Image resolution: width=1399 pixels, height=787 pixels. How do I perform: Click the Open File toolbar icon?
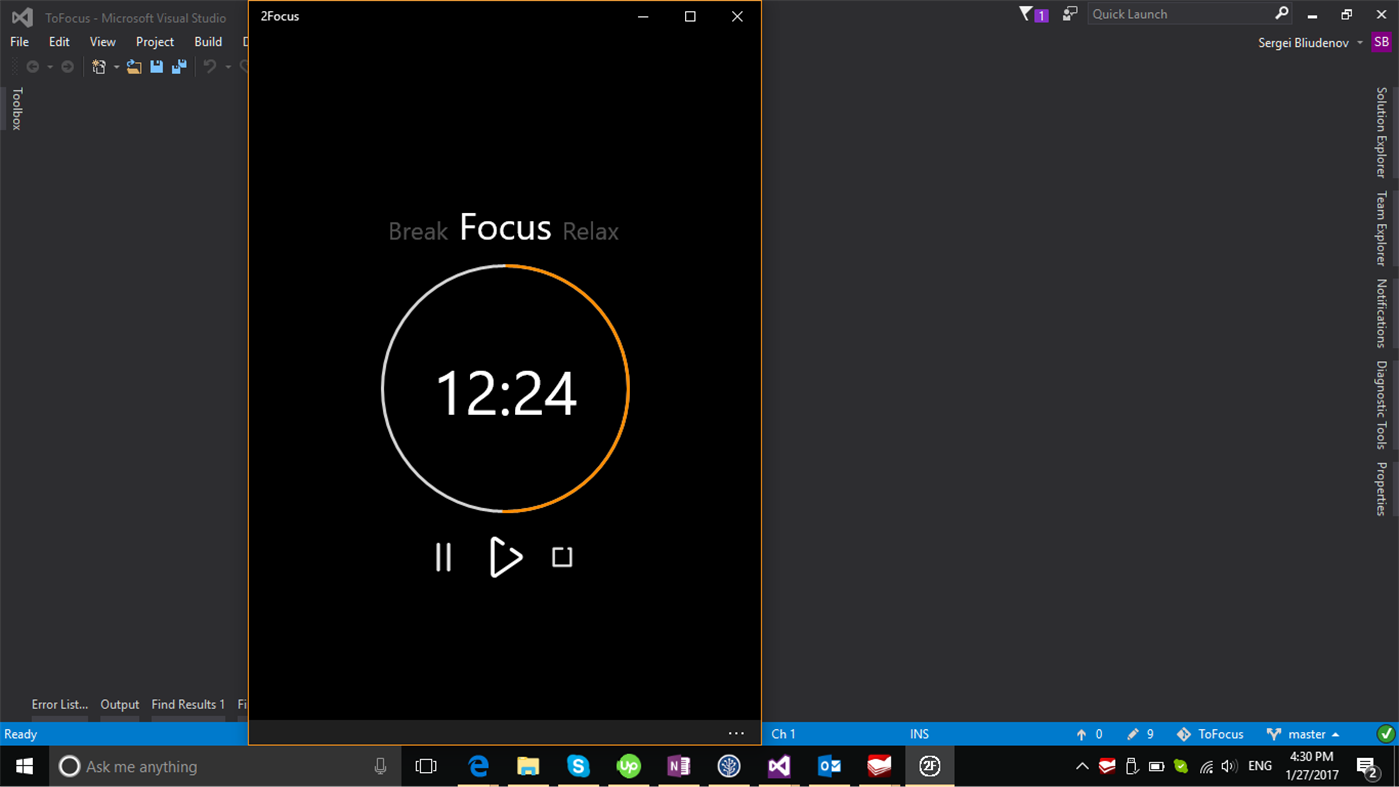coord(134,66)
